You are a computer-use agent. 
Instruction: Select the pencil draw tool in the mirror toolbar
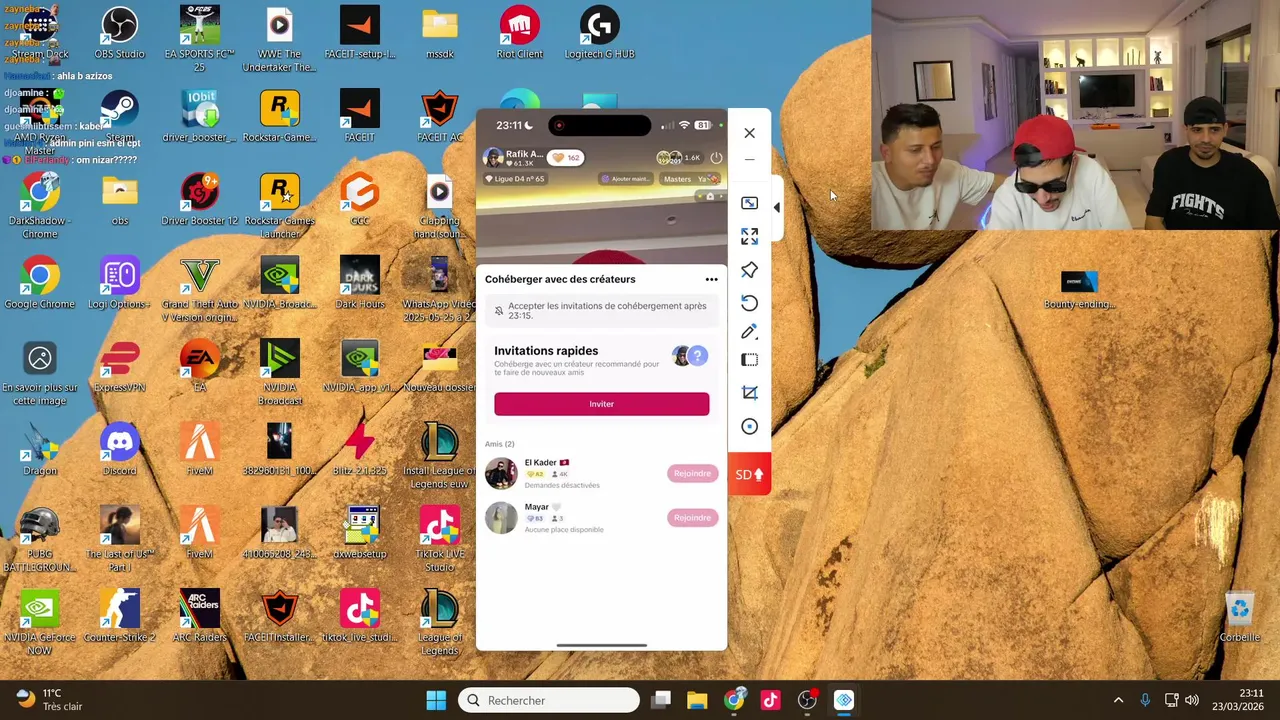pyautogui.click(x=749, y=332)
